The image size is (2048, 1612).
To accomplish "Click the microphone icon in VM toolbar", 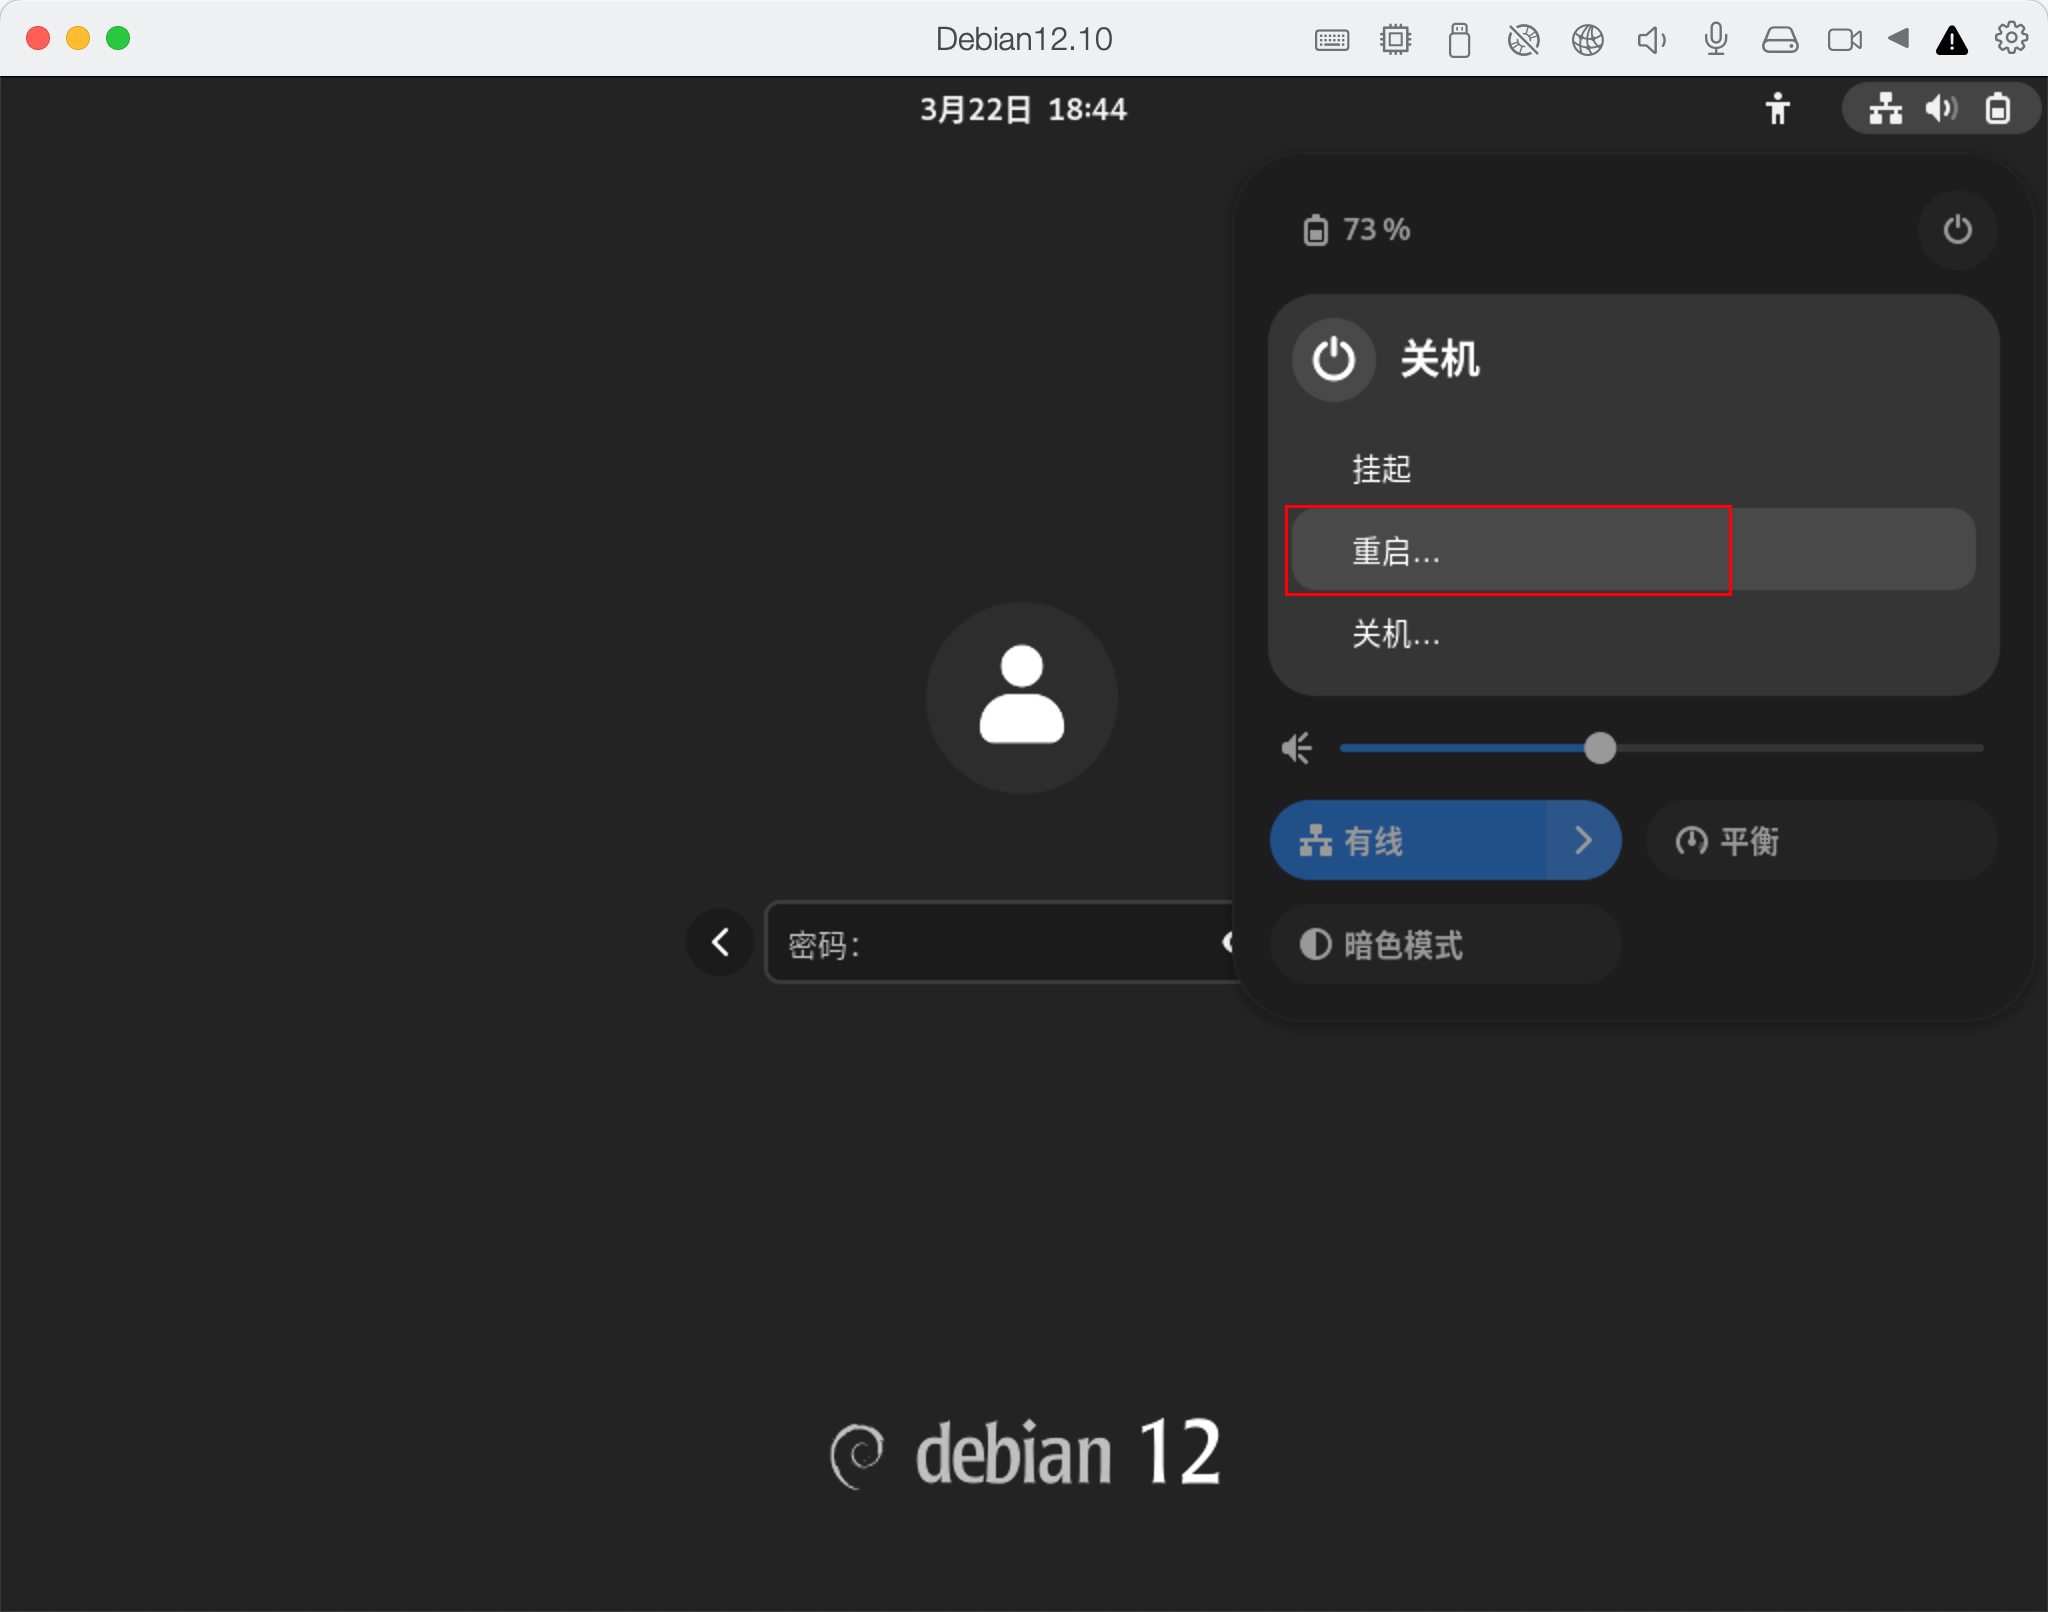I will click(x=1715, y=40).
